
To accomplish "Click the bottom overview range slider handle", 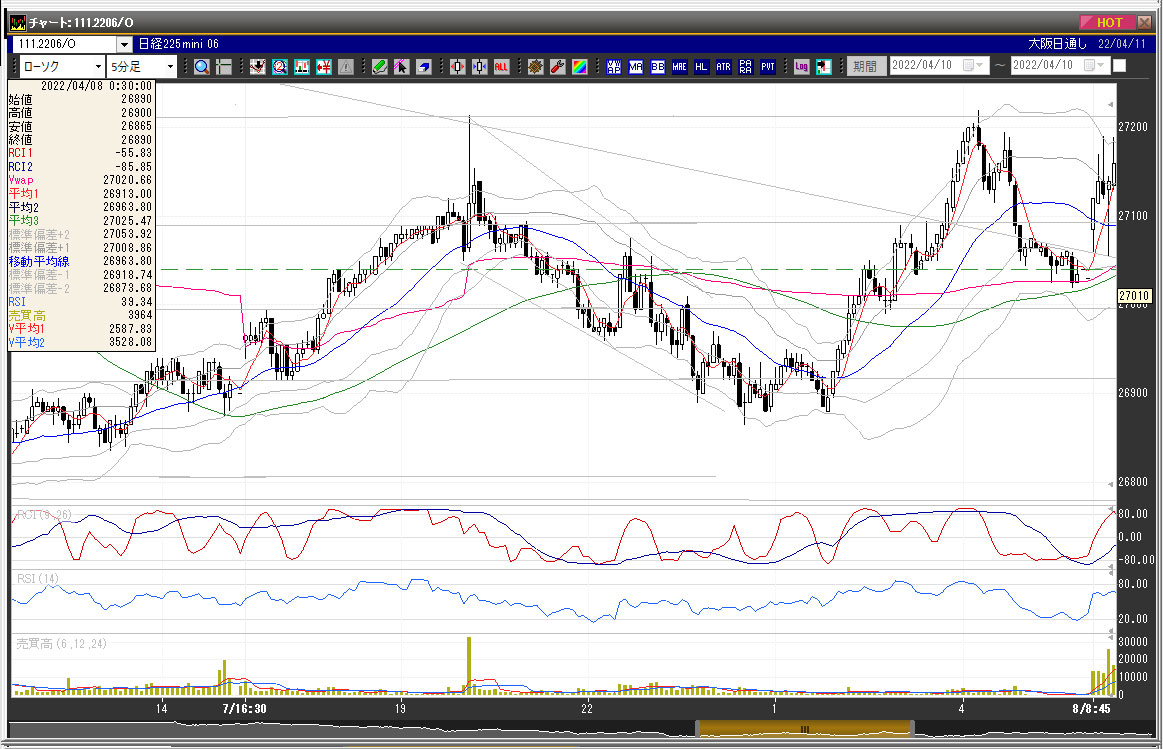I will click(805, 730).
